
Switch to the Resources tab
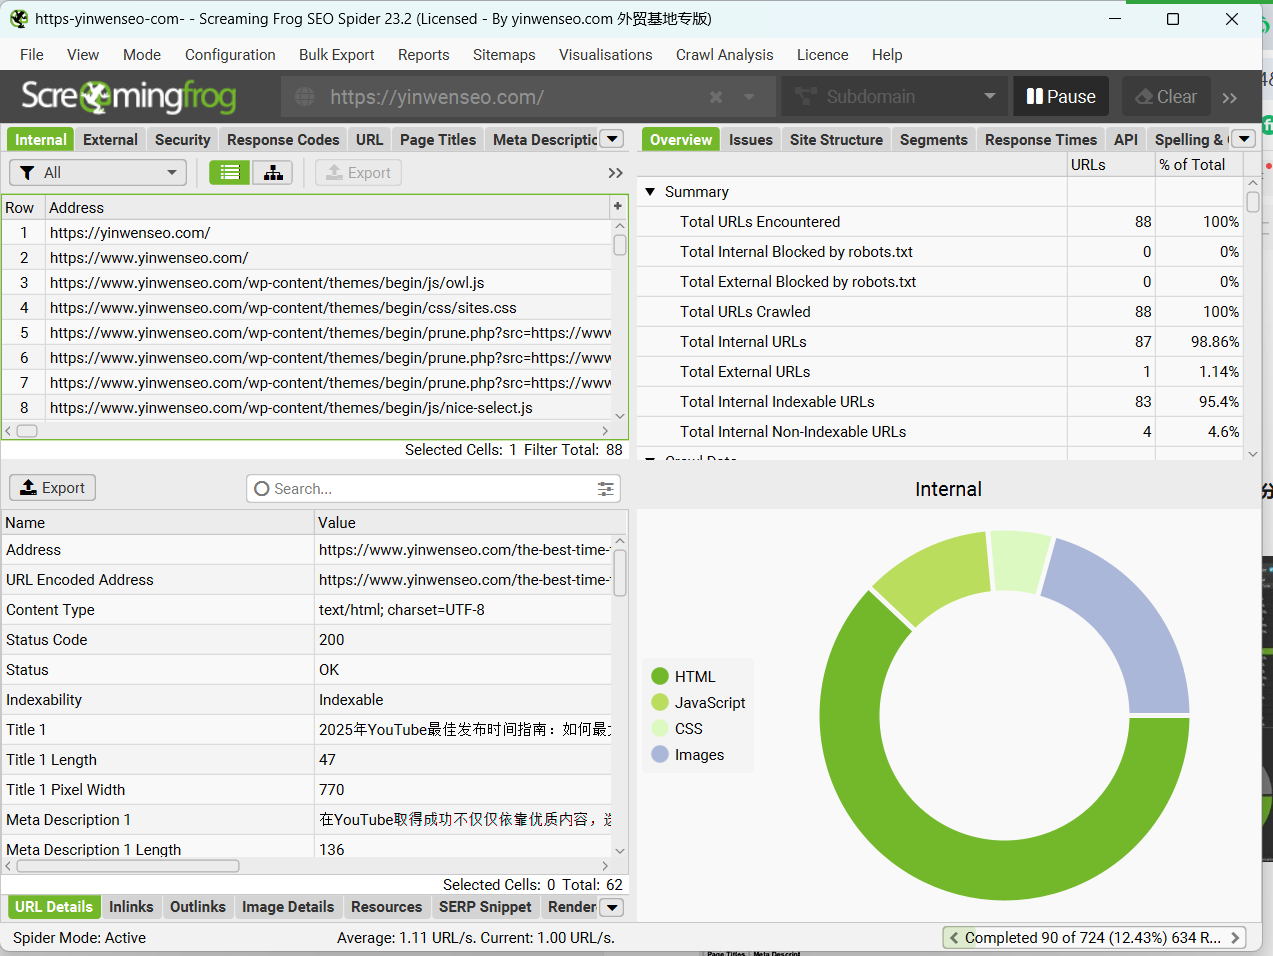(x=386, y=907)
